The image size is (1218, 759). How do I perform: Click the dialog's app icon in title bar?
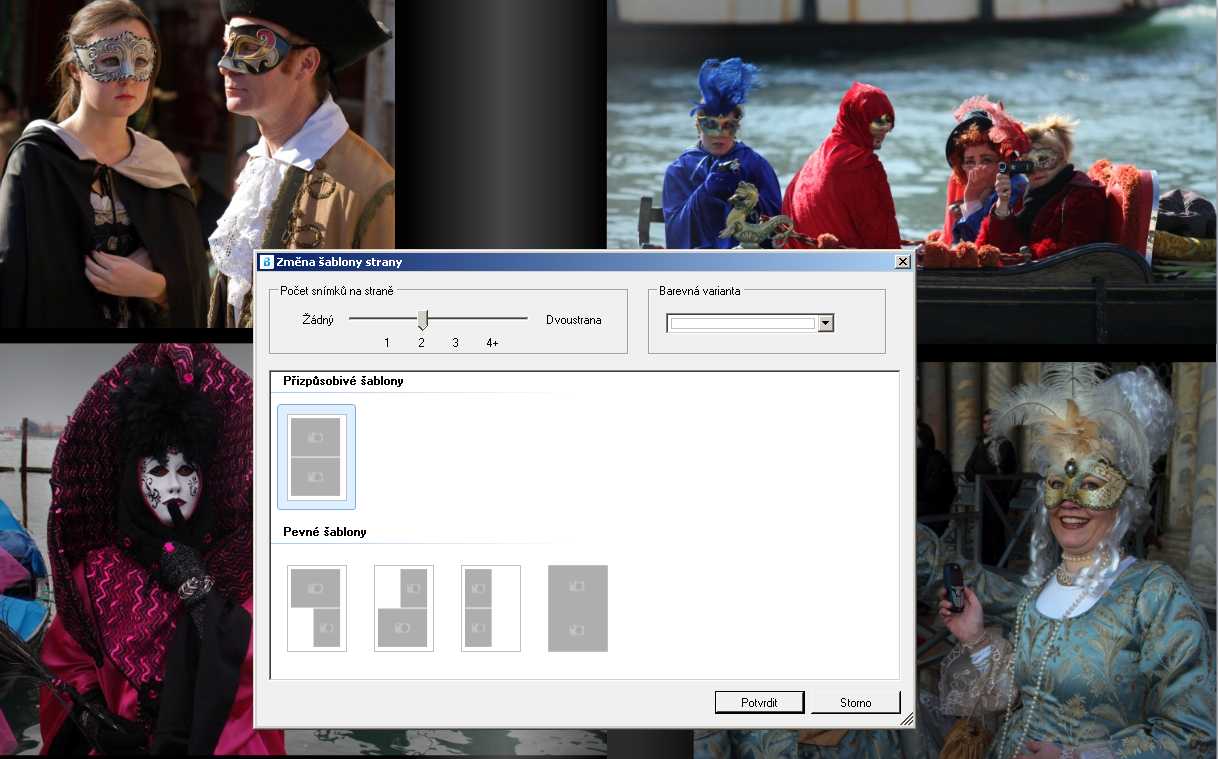(x=266, y=262)
